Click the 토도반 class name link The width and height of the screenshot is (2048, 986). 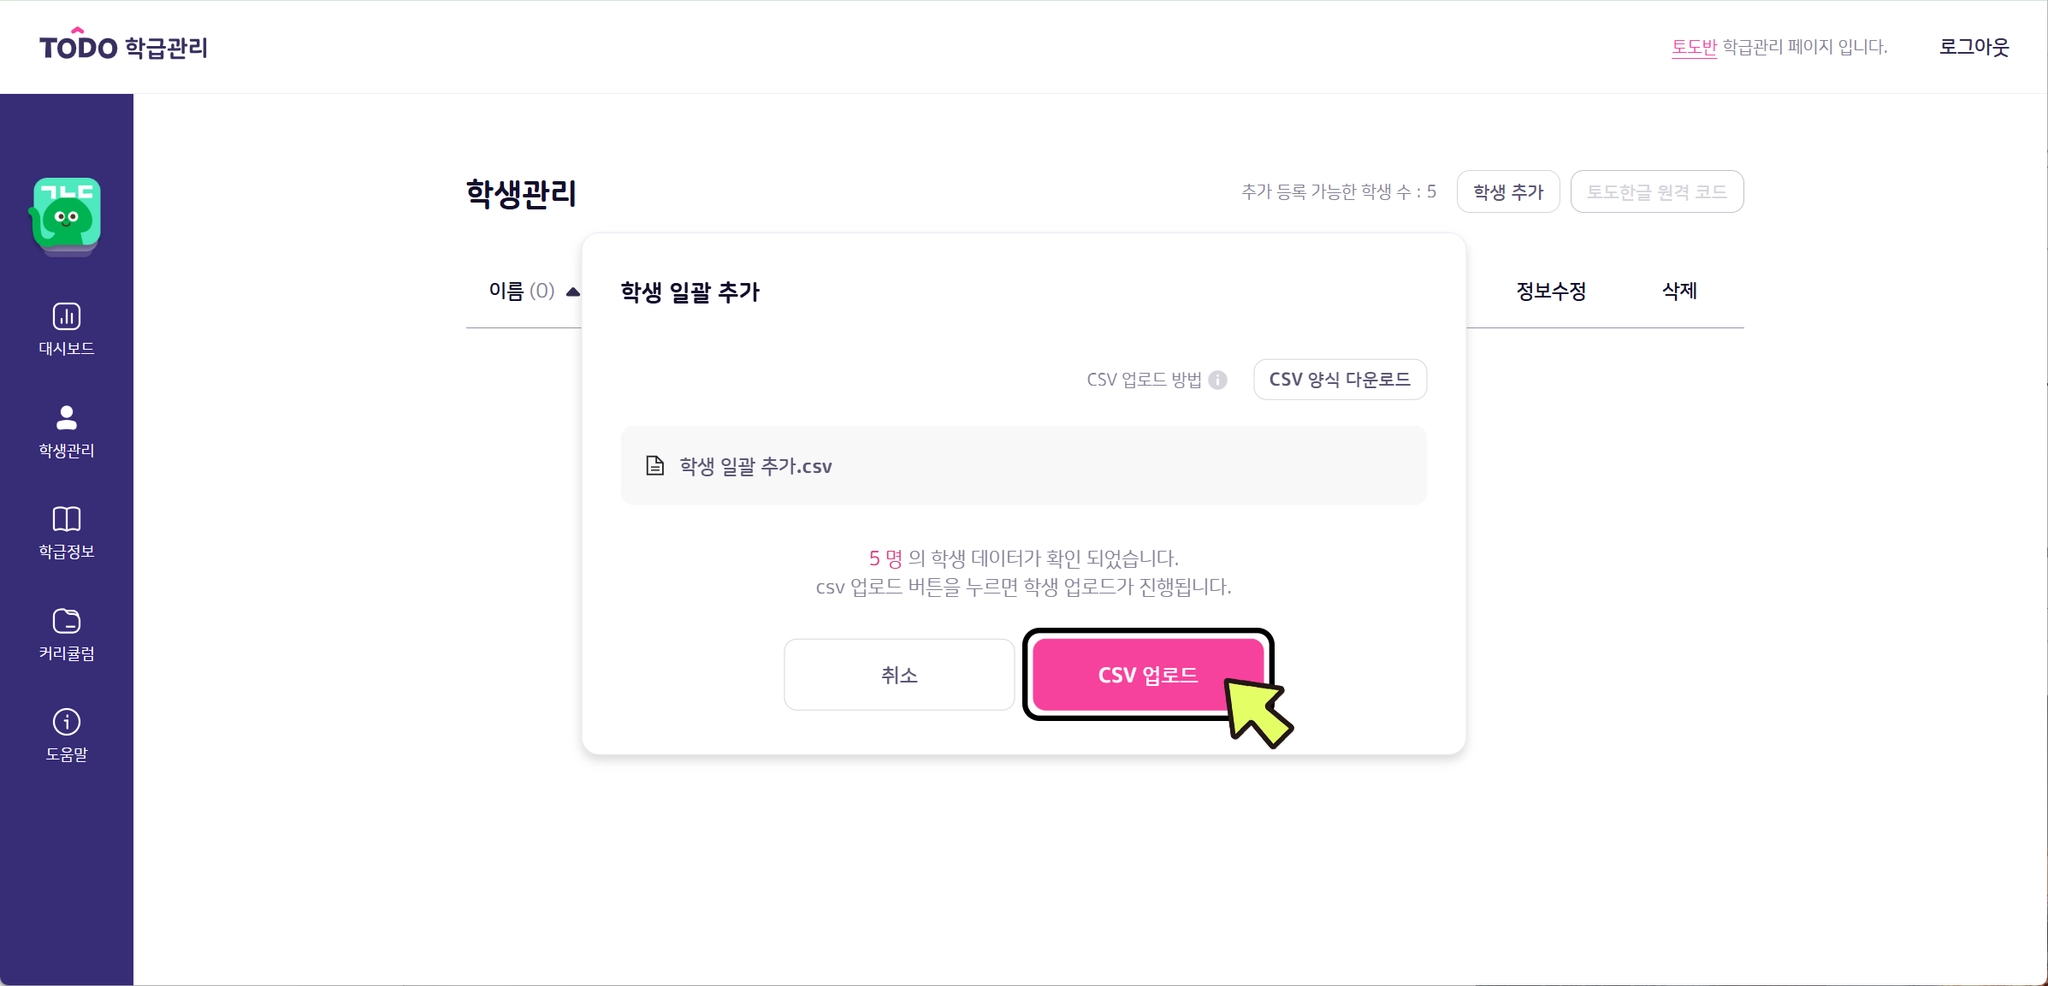[x=1693, y=47]
